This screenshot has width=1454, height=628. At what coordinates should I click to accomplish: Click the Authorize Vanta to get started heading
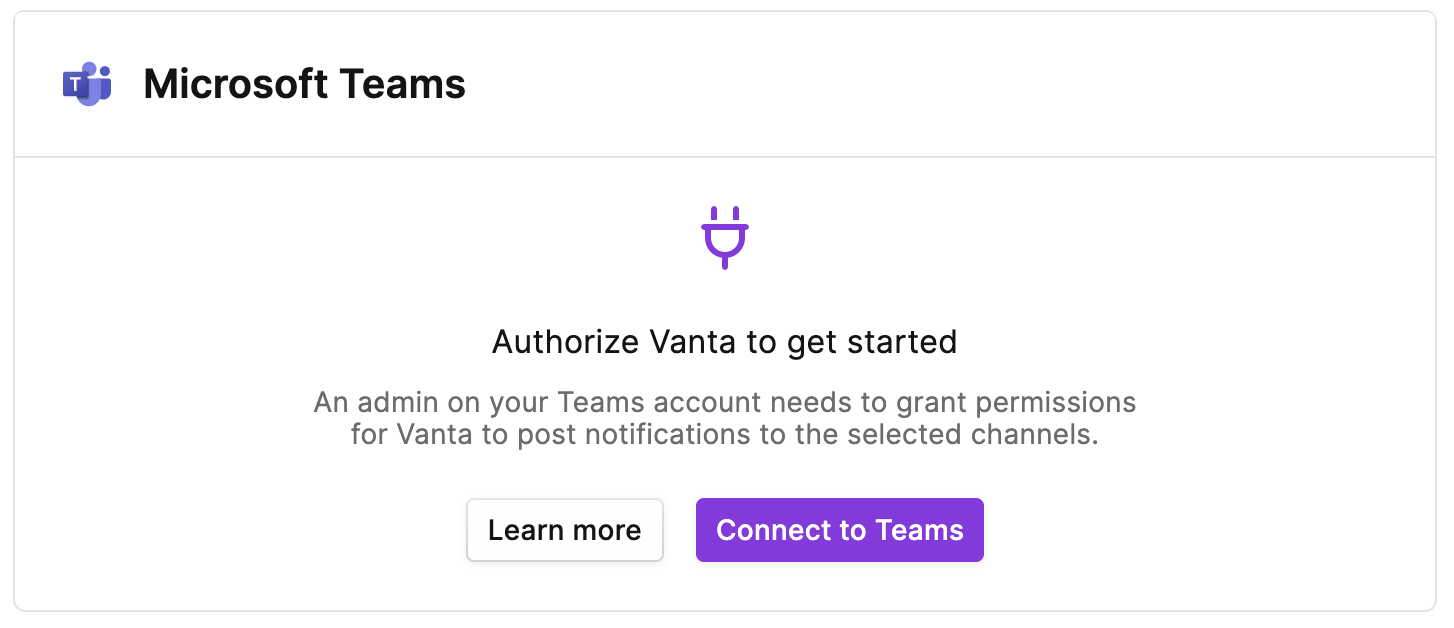(x=725, y=342)
